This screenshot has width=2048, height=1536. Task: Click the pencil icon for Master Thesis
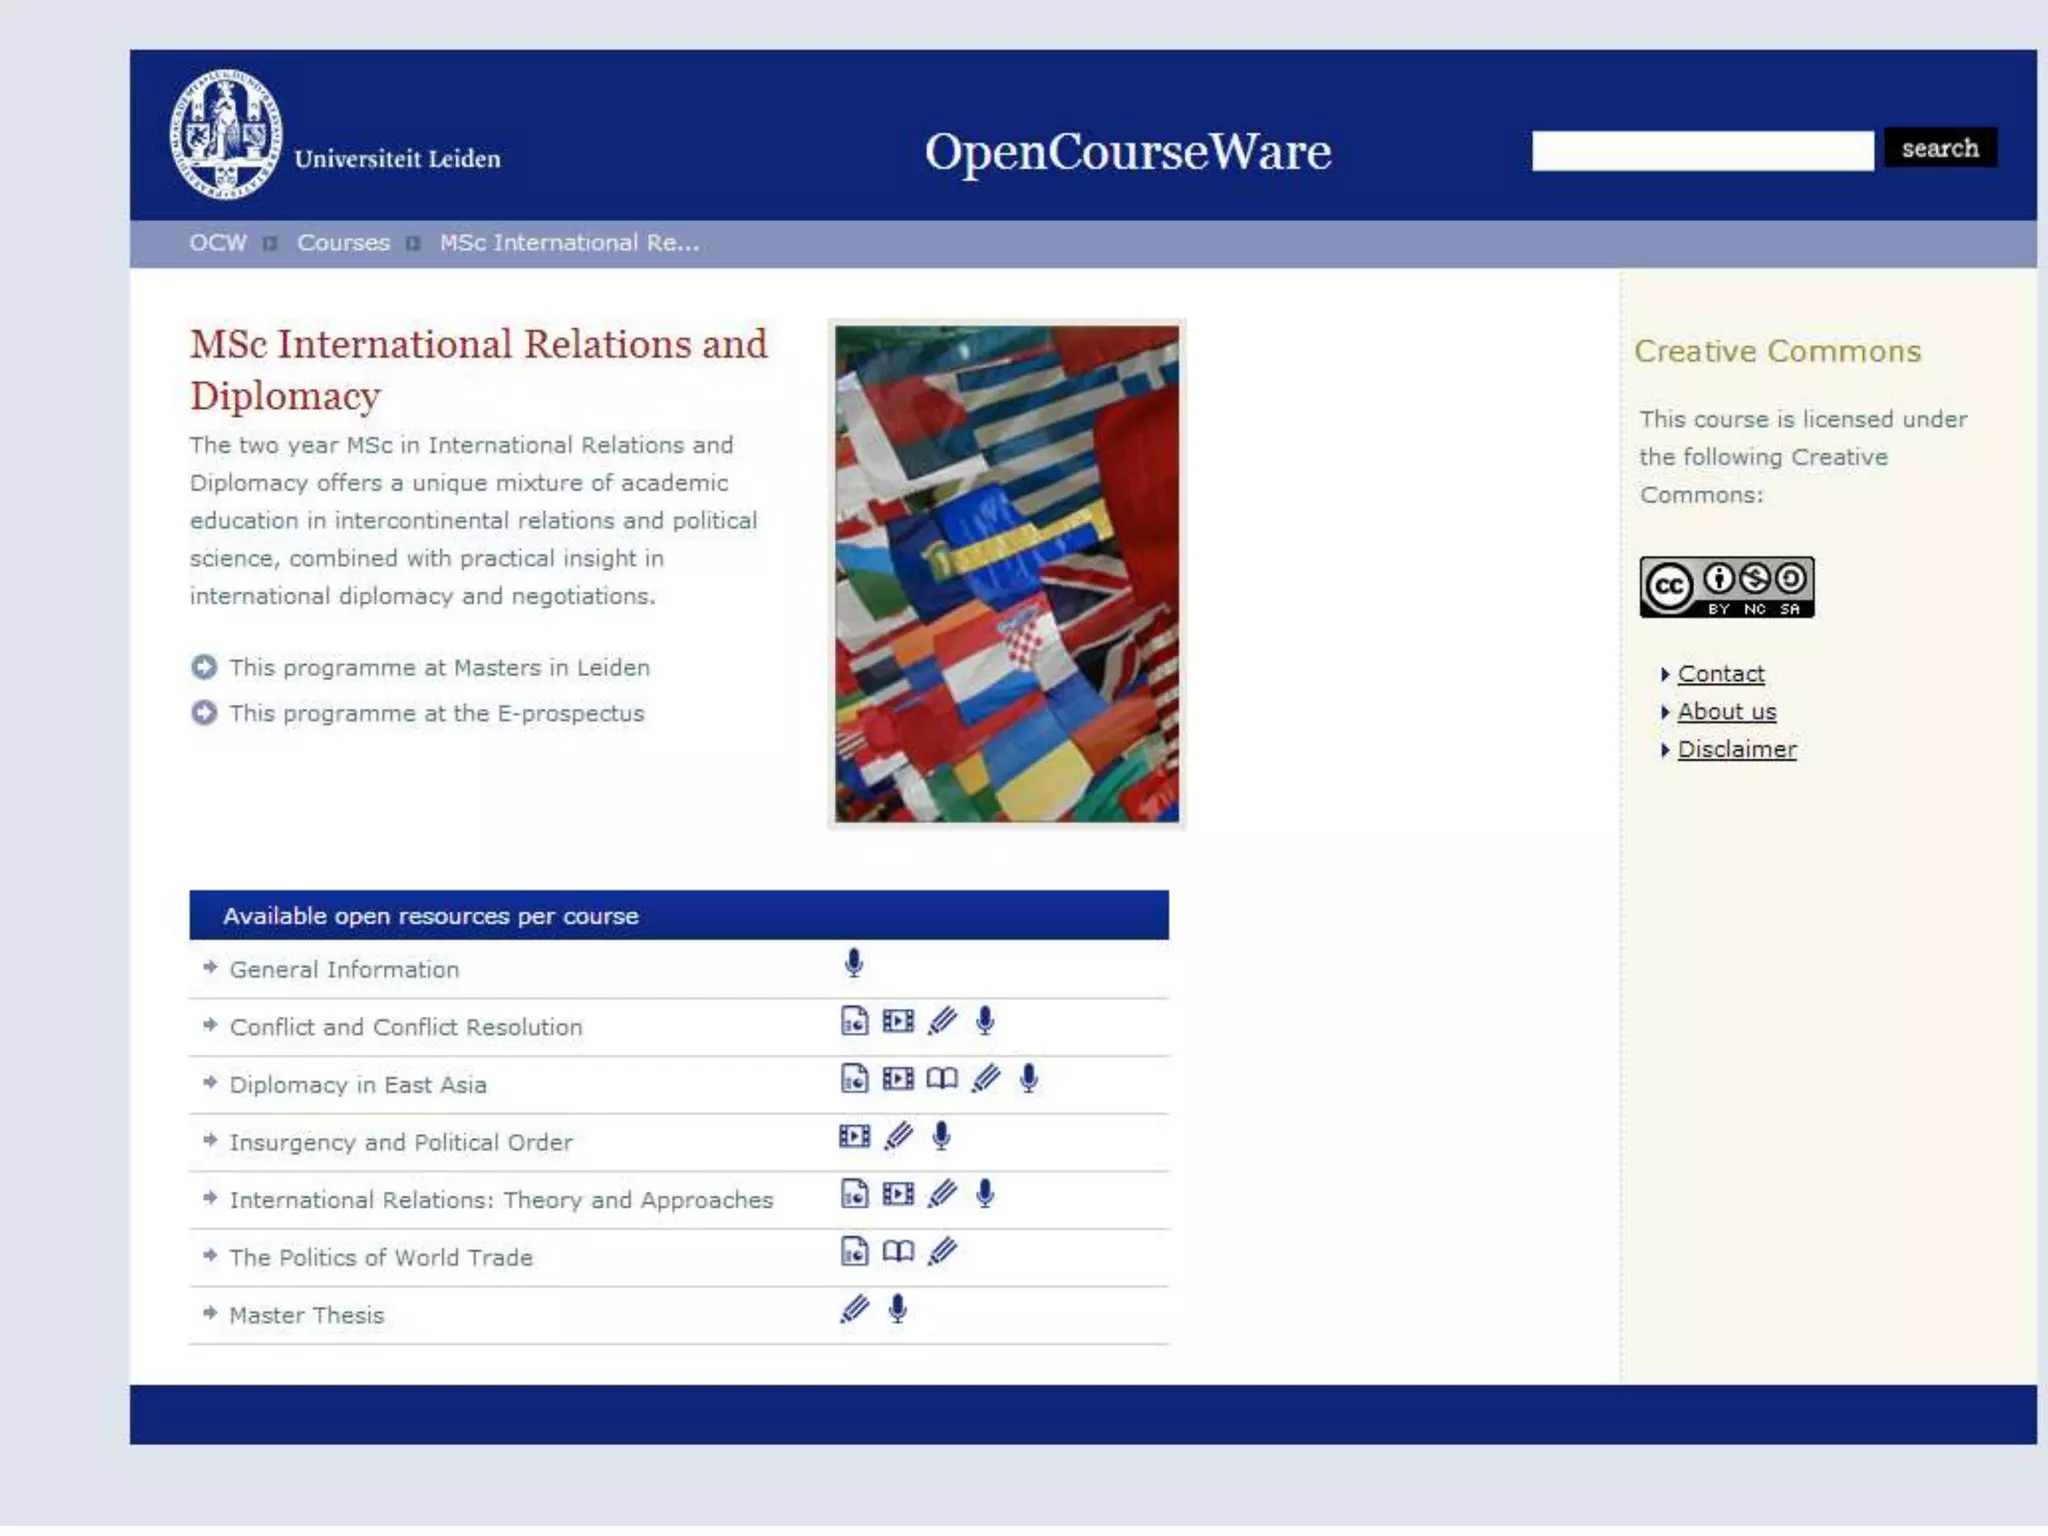click(854, 1310)
